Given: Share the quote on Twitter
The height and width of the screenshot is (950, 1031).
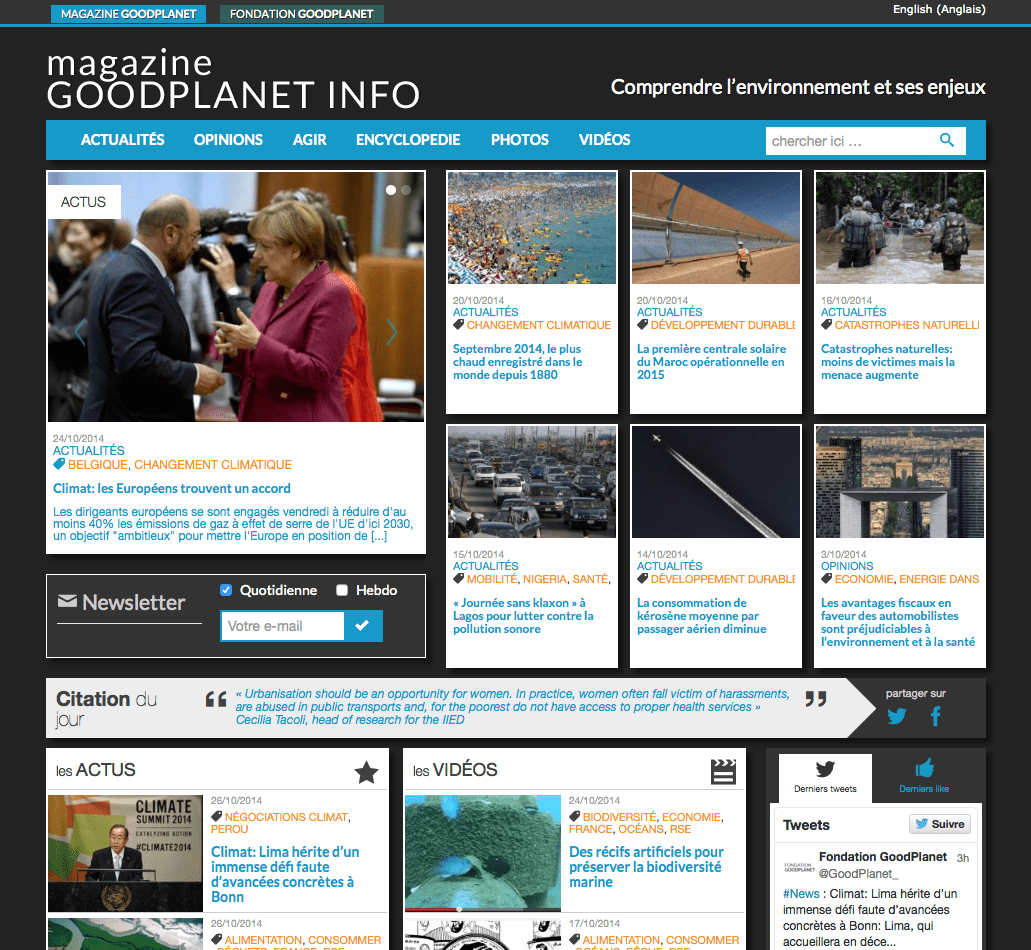Looking at the screenshot, I should click(897, 716).
